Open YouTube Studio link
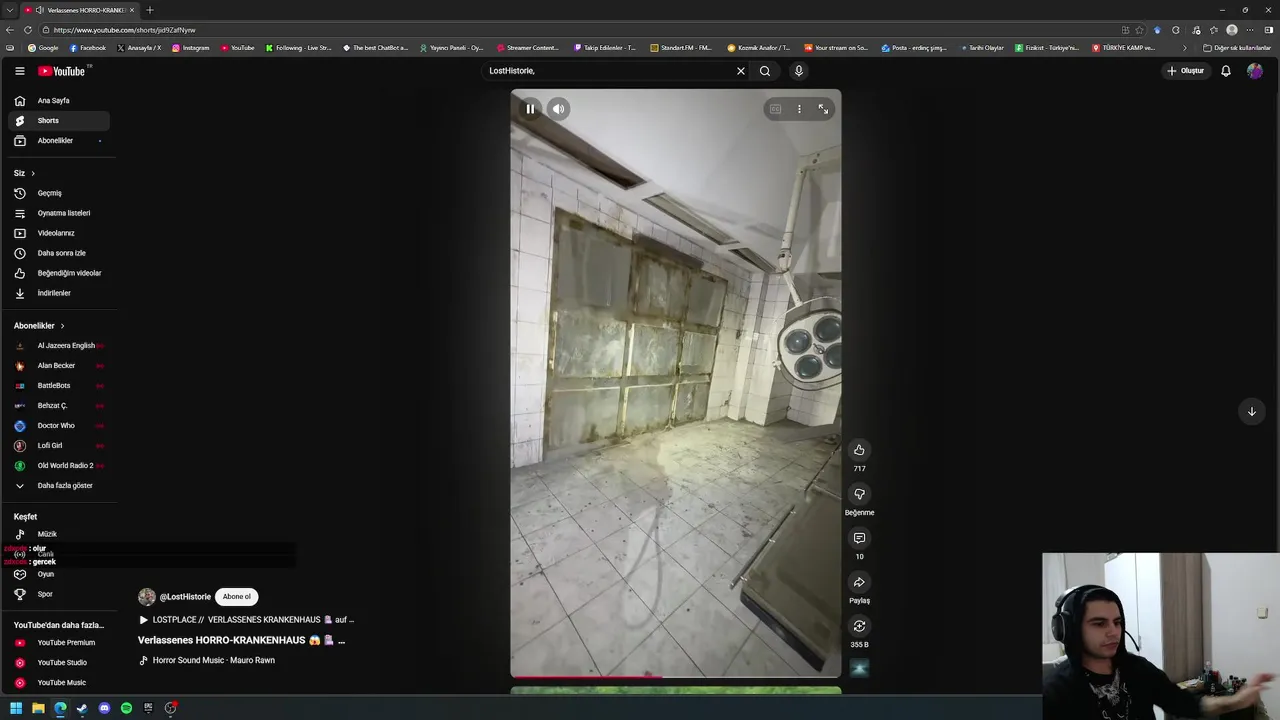The width and height of the screenshot is (1280, 720). 58,663
